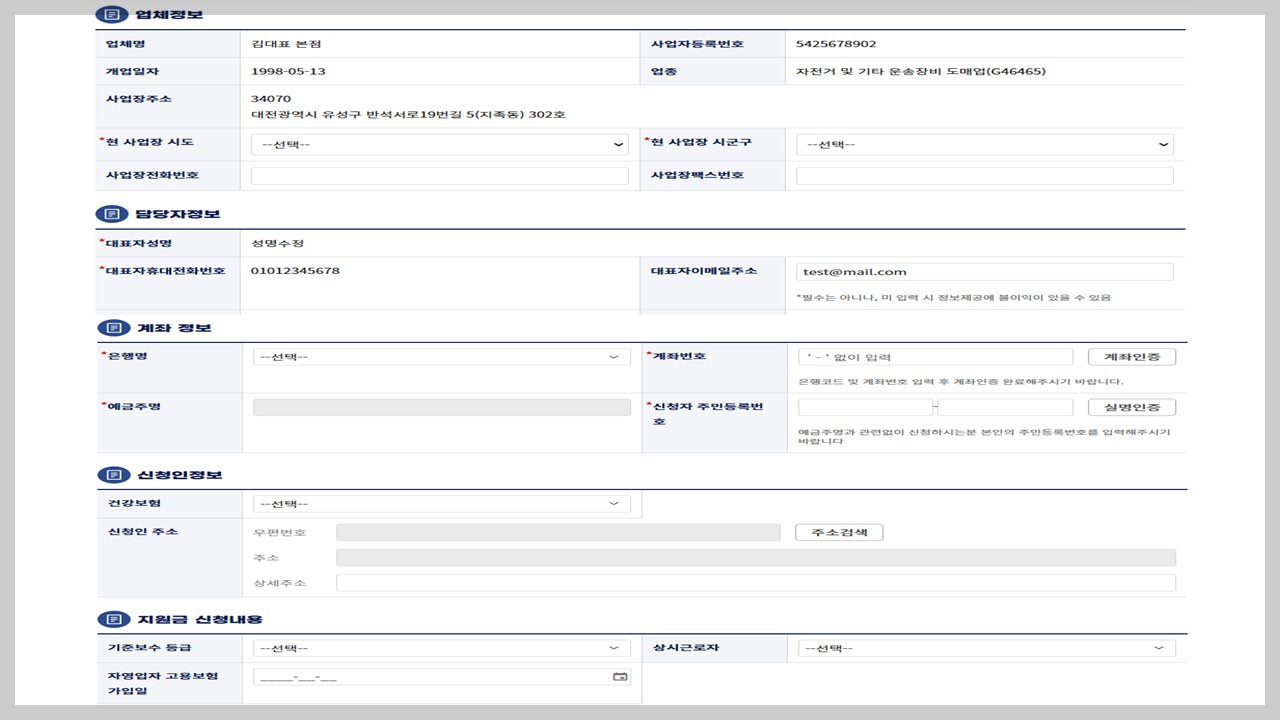Select the postal code 34070

271,99
